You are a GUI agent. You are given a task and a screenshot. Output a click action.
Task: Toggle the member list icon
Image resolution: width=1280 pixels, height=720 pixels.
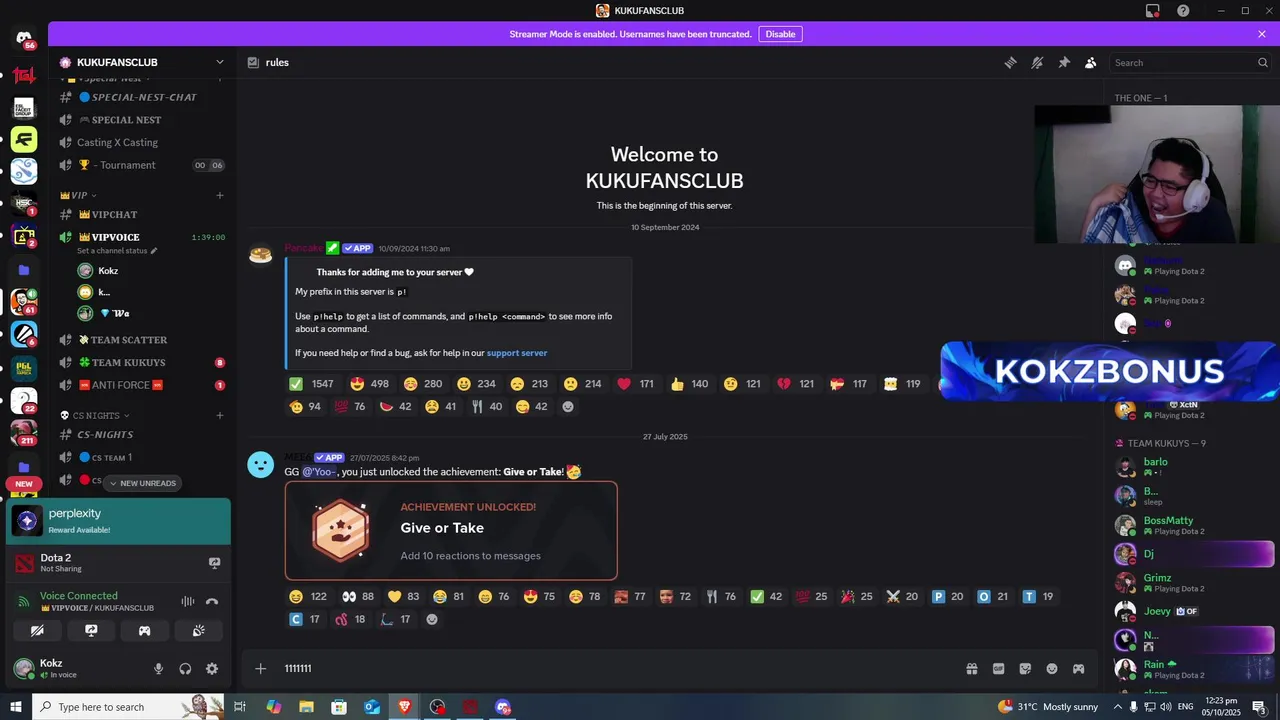pos(1090,62)
